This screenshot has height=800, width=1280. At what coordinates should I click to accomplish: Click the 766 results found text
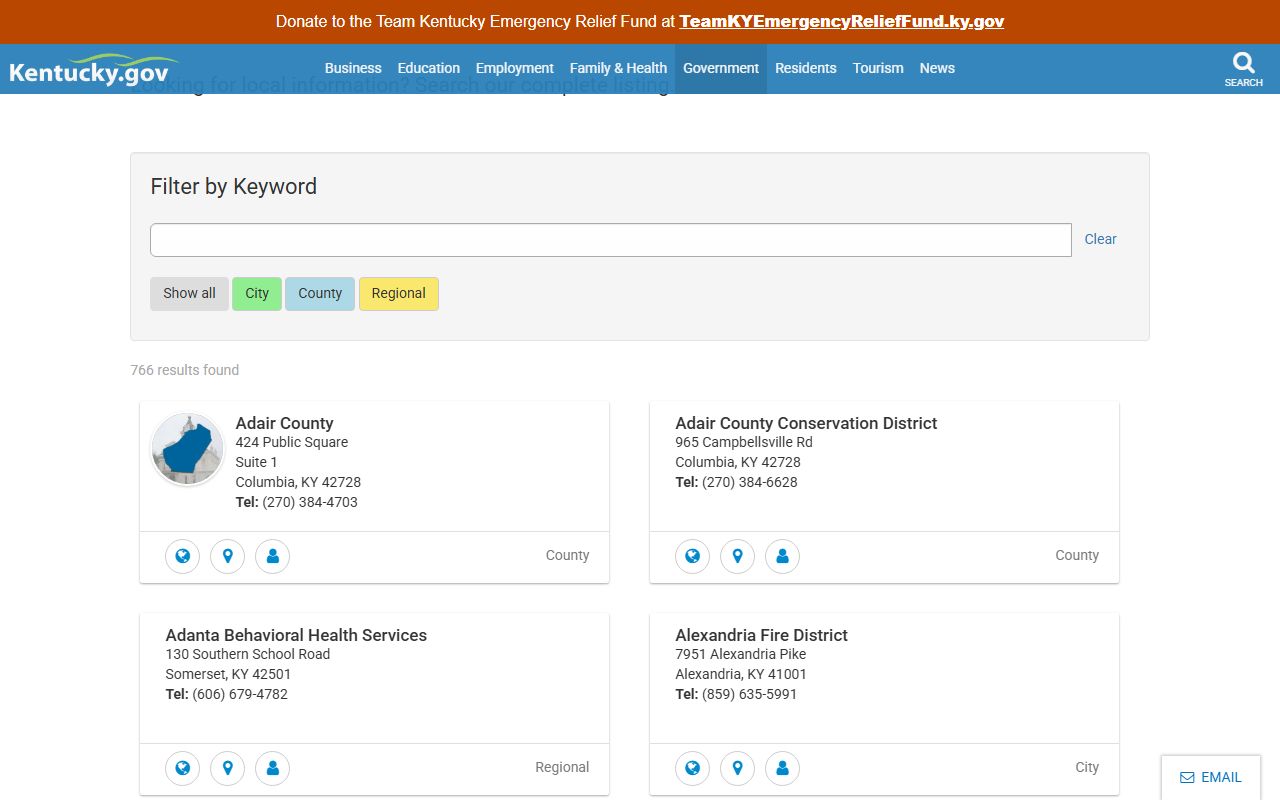click(185, 370)
